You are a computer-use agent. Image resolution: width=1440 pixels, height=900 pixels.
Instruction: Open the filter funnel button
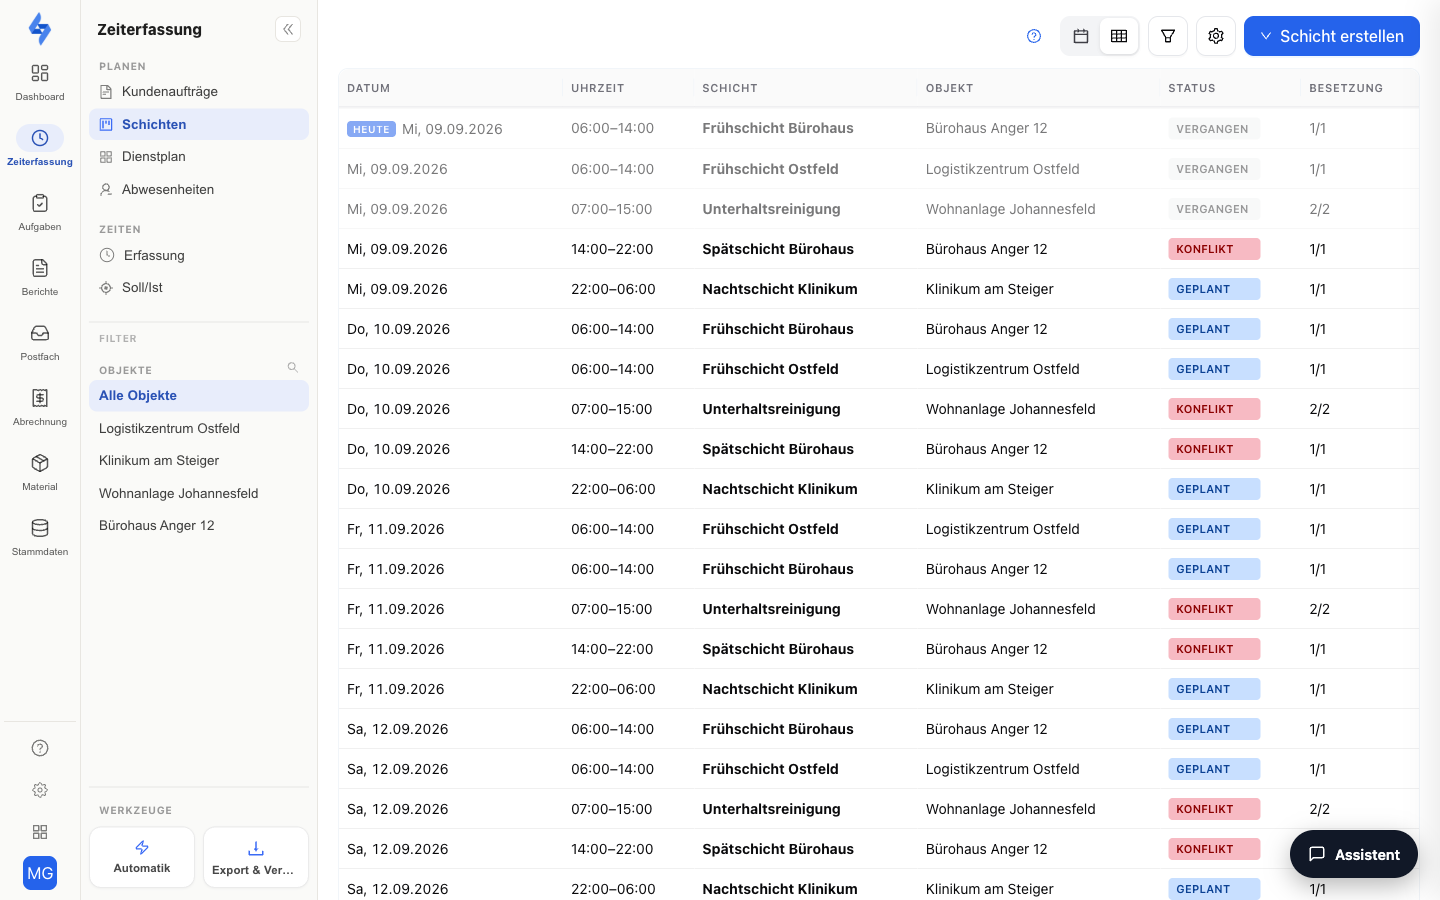pos(1168,36)
